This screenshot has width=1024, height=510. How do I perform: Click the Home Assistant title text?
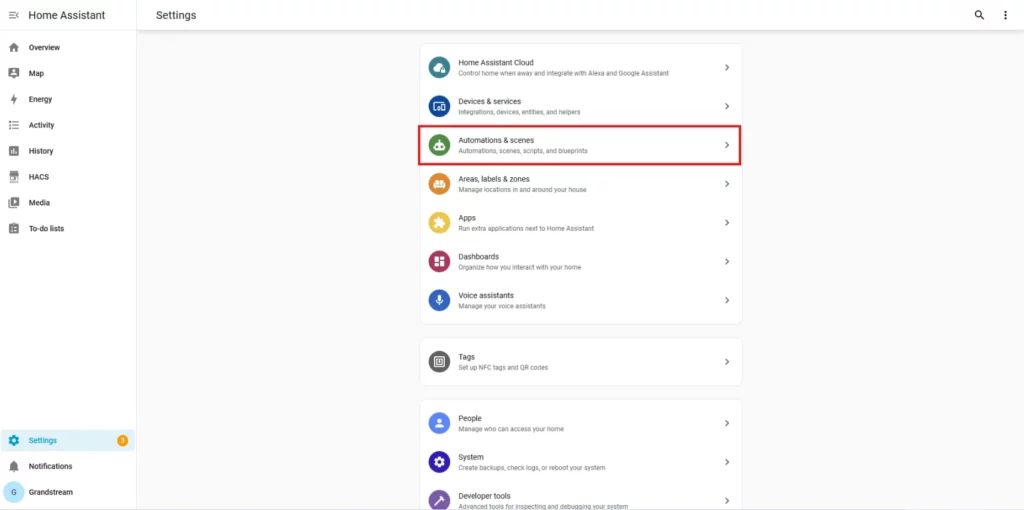point(67,15)
